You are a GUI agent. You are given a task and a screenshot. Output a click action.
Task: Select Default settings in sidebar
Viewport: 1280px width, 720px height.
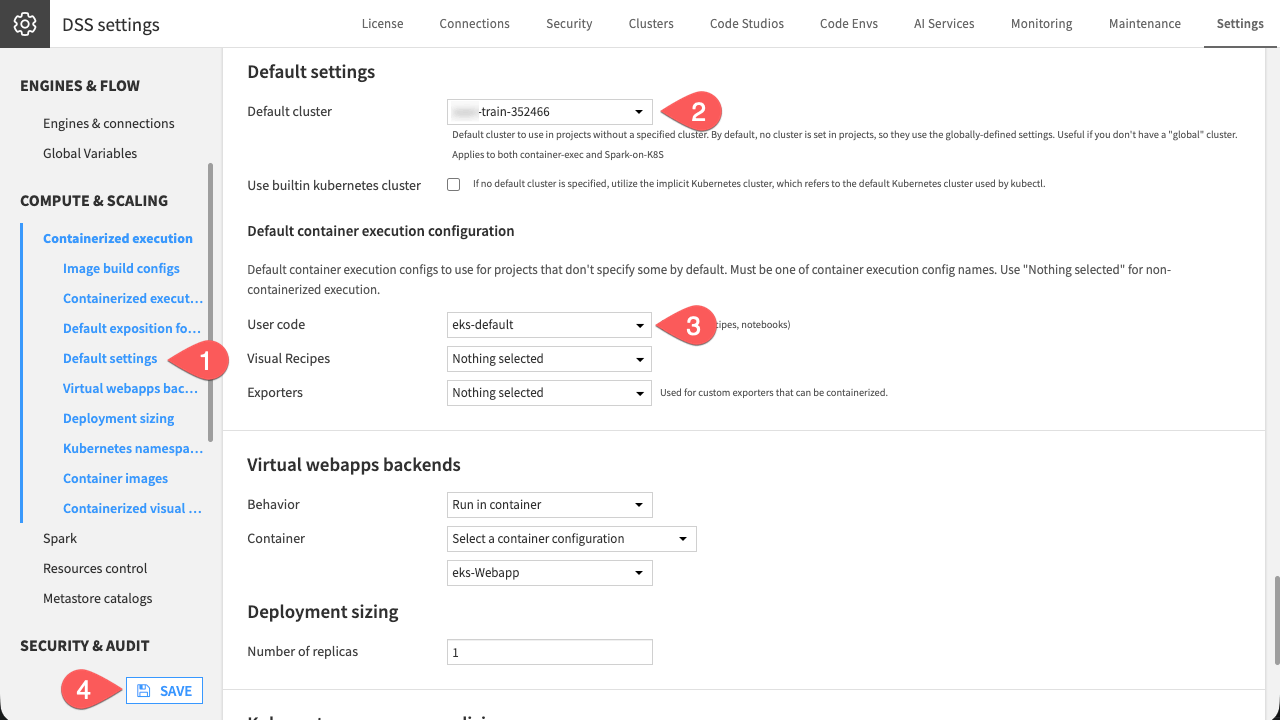110,359
